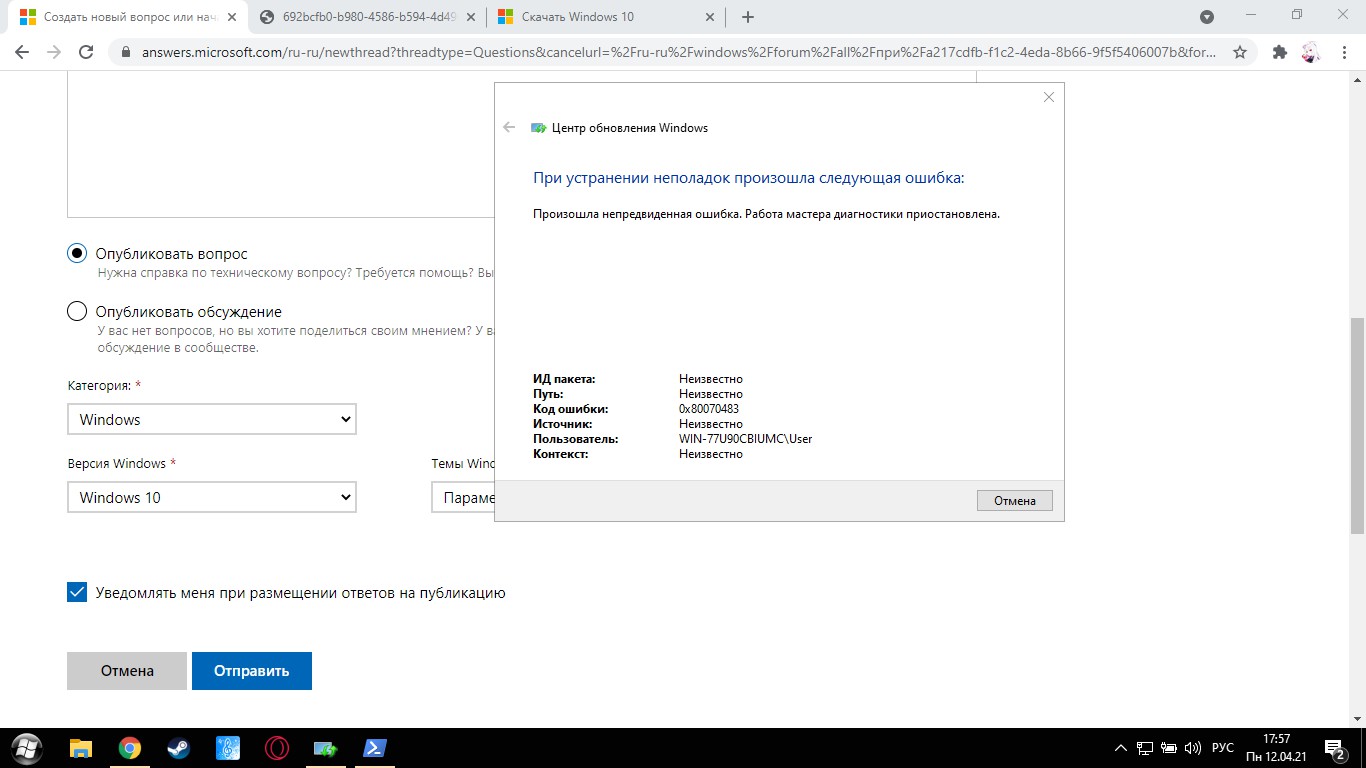The height and width of the screenshot is (768, 1366).
Task: Open a new tab with plus
Action: pyautogui.click(x=748, y=16)
